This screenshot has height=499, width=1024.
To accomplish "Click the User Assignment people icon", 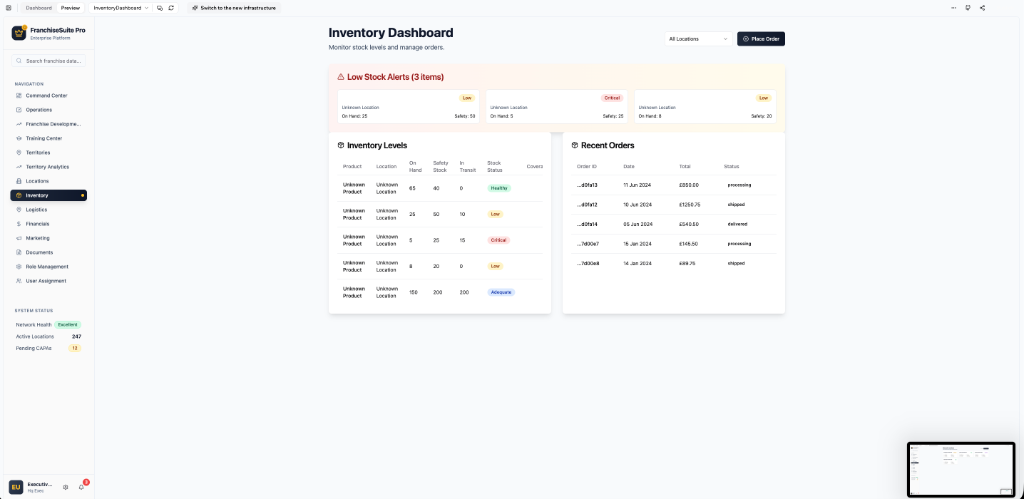I will coord(19,281).
